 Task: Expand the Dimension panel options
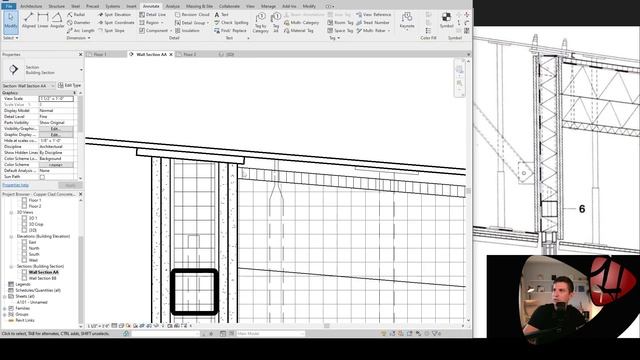tap(78, 38)
